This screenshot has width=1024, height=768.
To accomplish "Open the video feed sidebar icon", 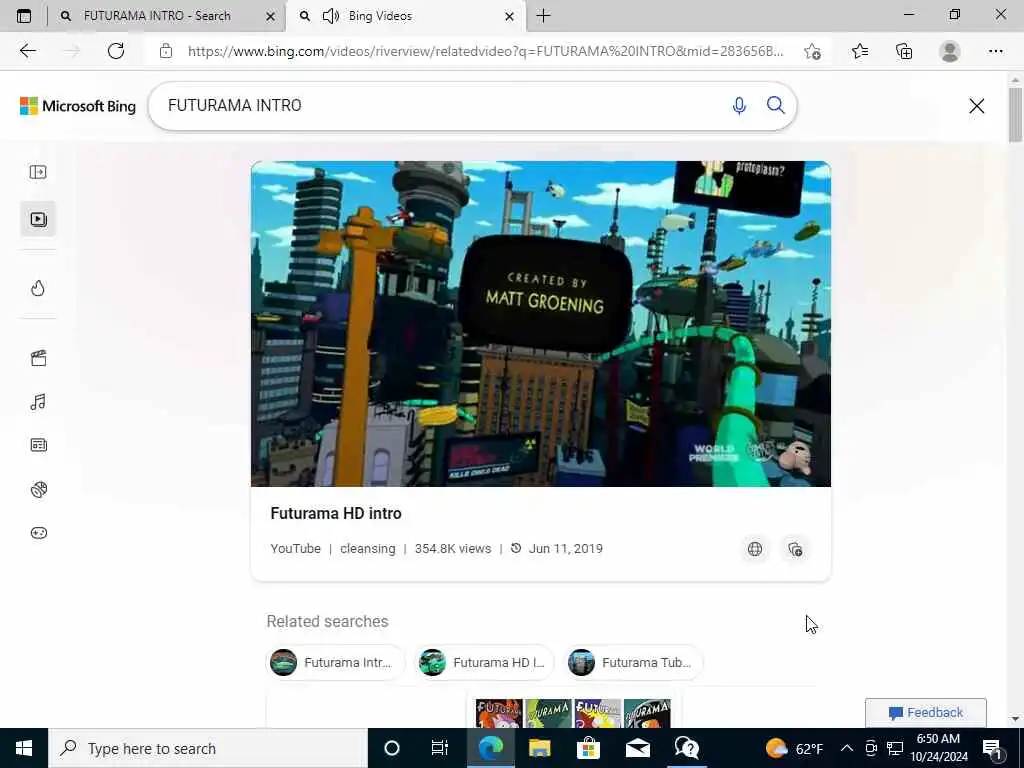I will click(x=38, y=219).
